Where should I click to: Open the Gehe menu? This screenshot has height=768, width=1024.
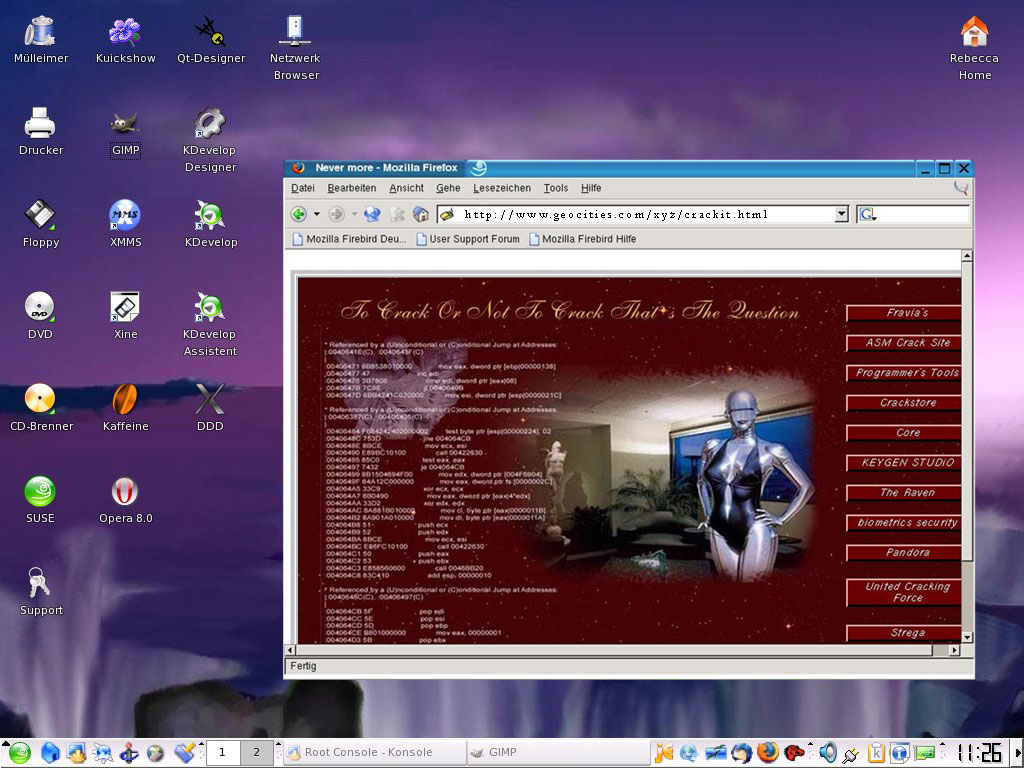tap(448, 188)
